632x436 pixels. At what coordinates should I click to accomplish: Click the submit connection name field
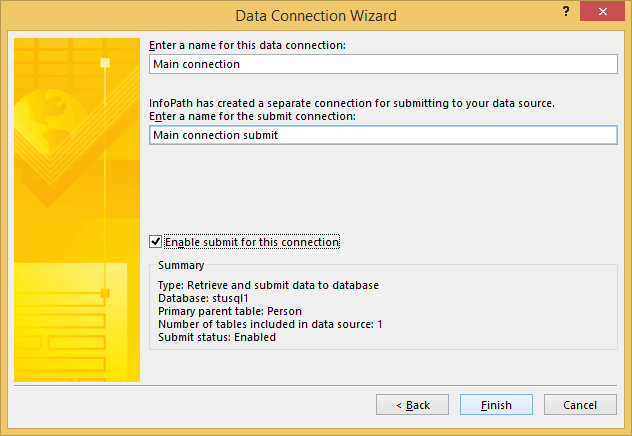382,135
